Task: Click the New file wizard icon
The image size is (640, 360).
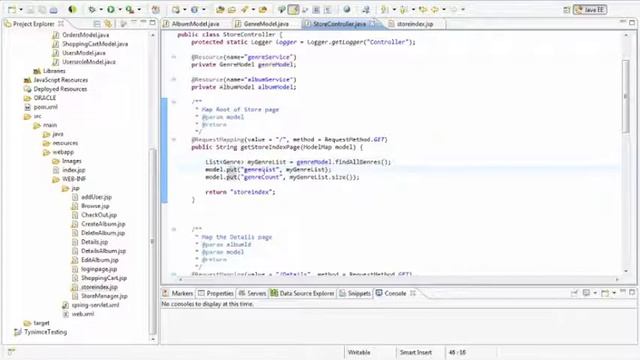Action: click(x=12, y=9)
